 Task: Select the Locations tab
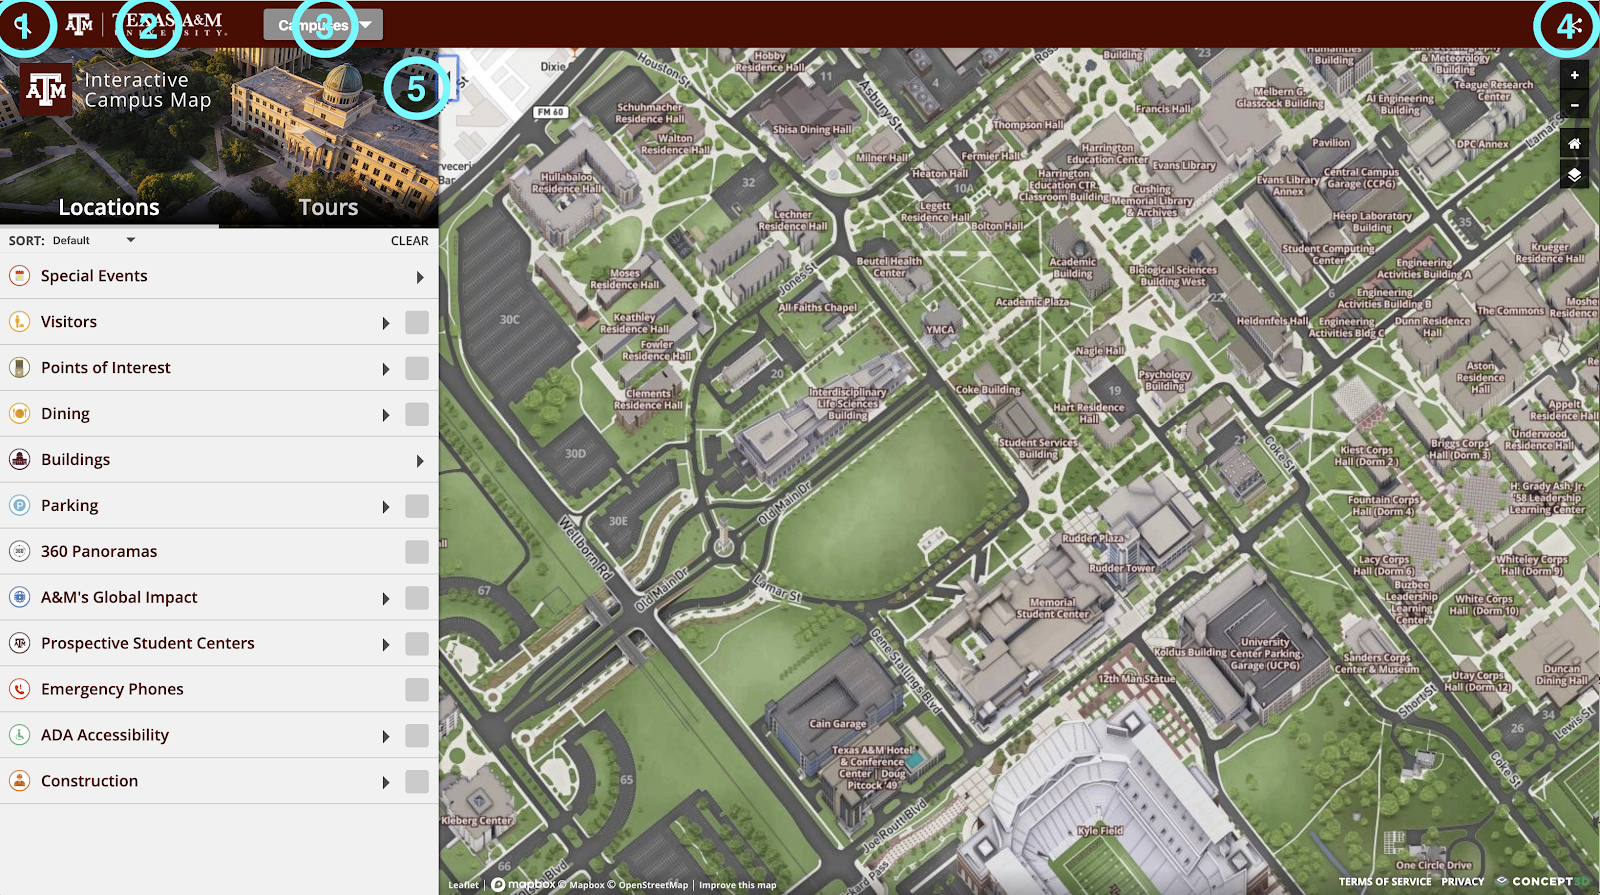[x=109, y=207]
